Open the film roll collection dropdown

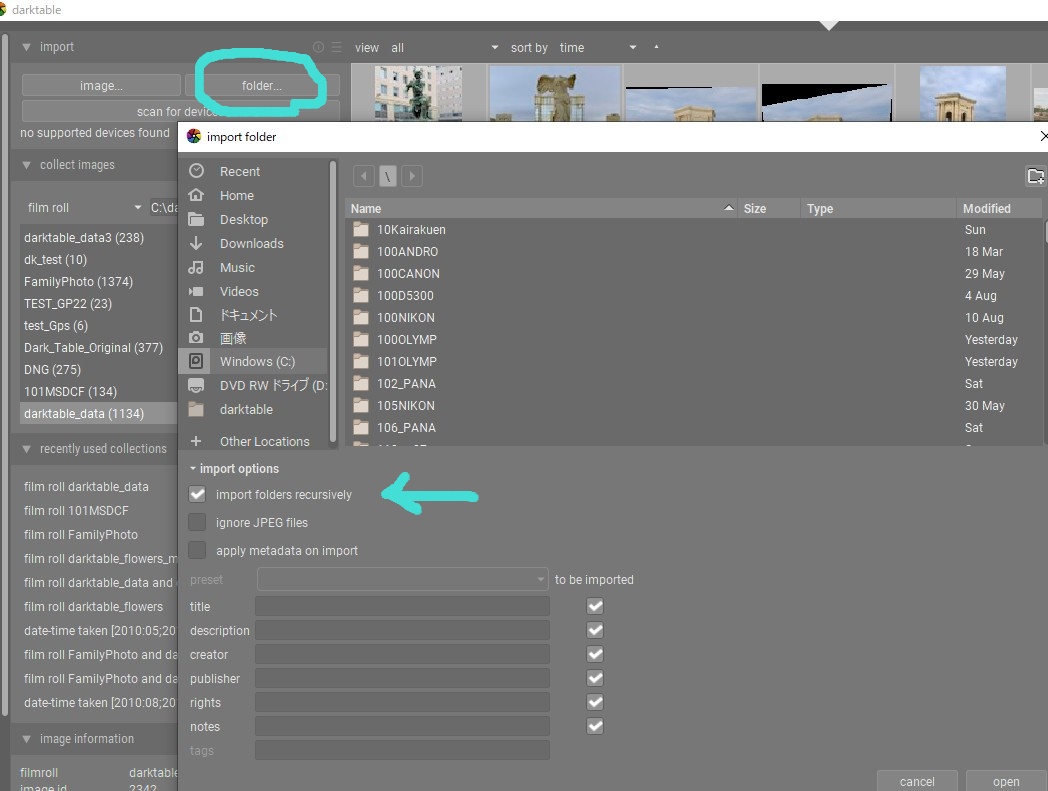tap(84, 208)
